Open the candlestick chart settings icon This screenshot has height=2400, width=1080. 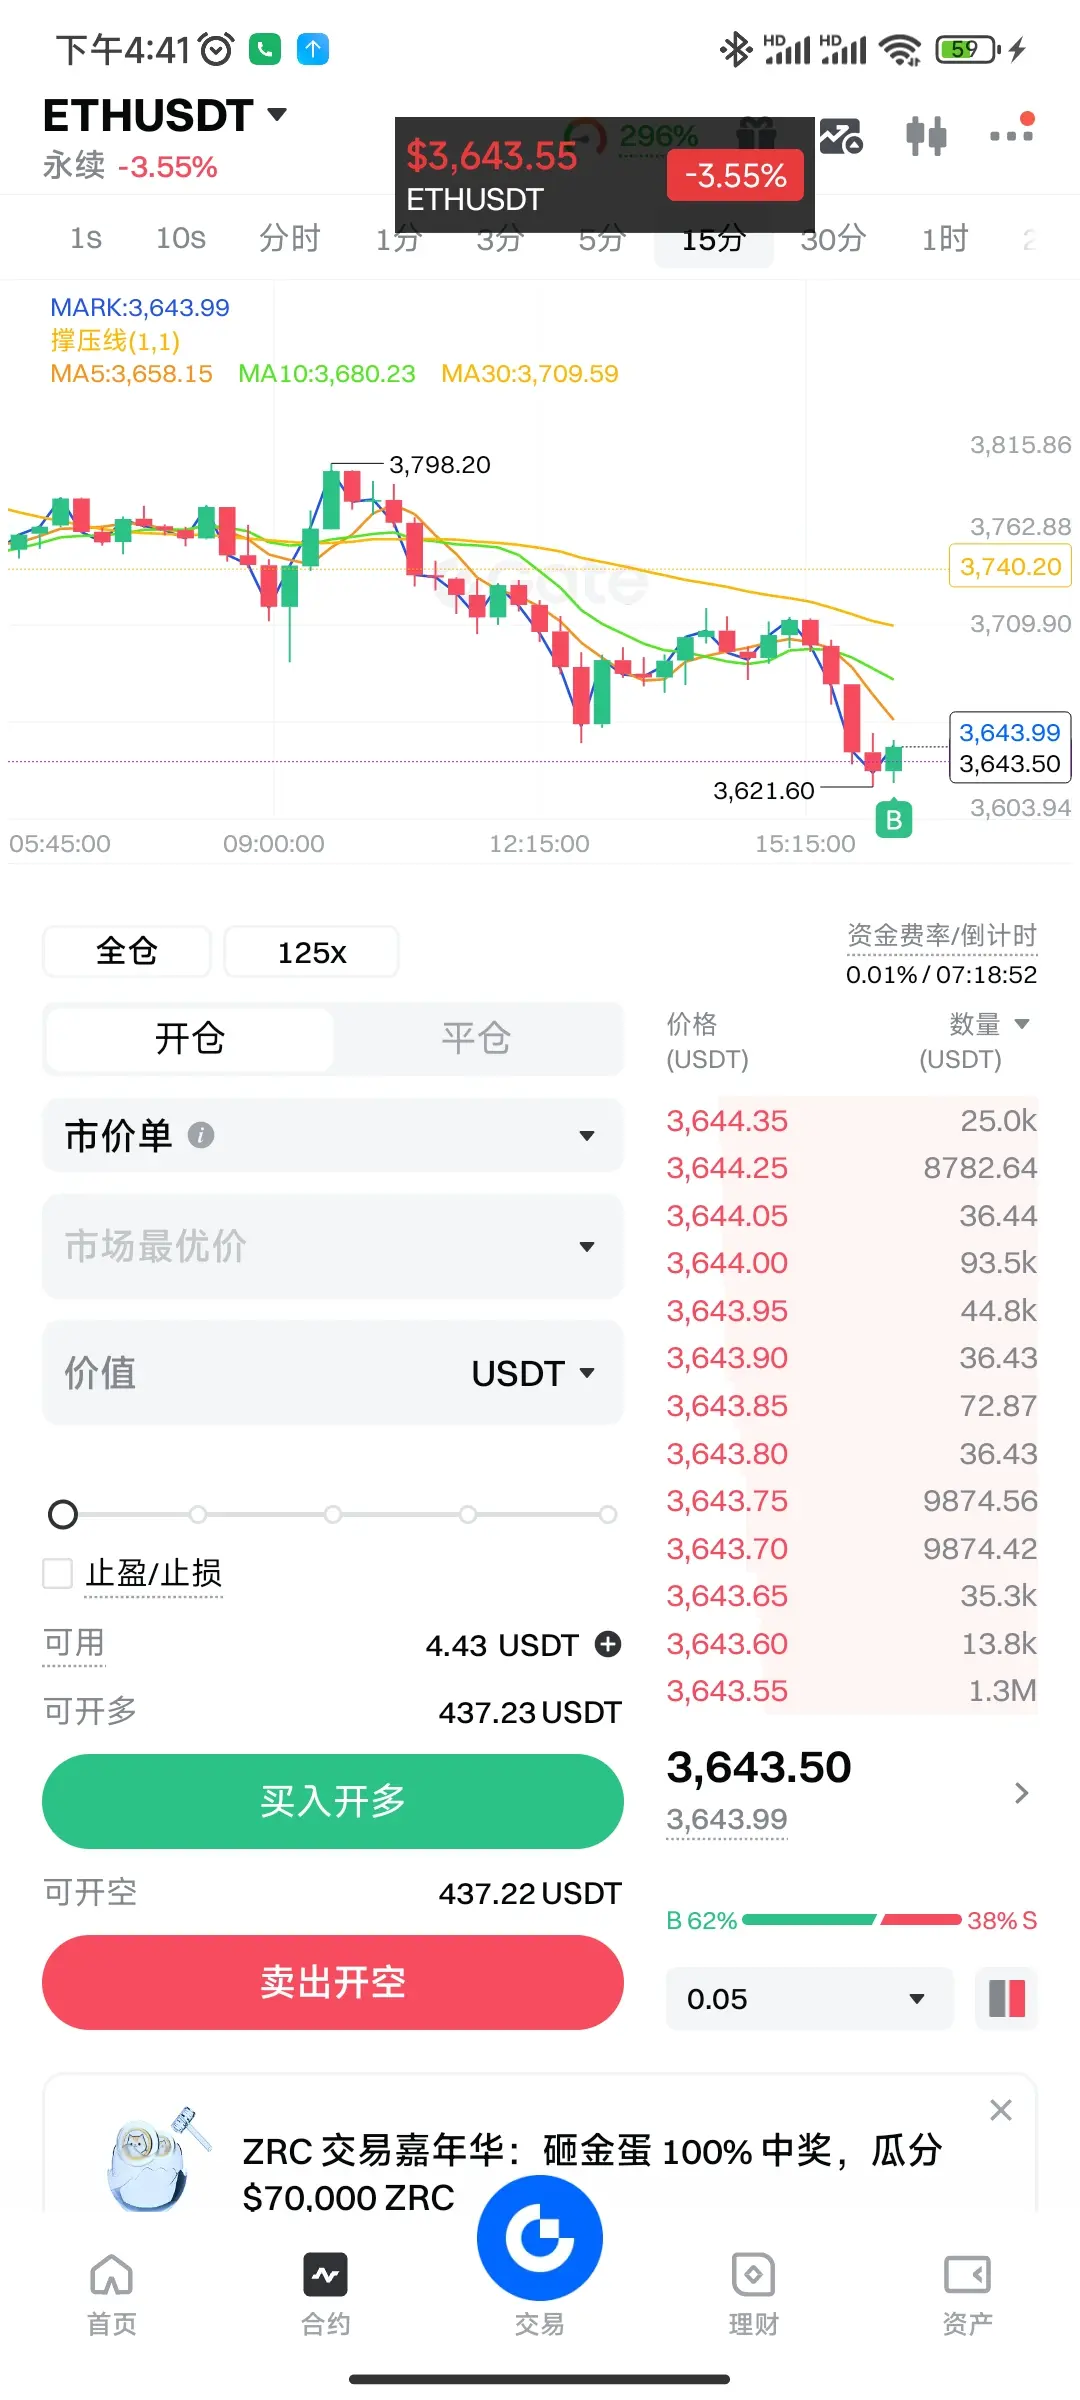926,136
